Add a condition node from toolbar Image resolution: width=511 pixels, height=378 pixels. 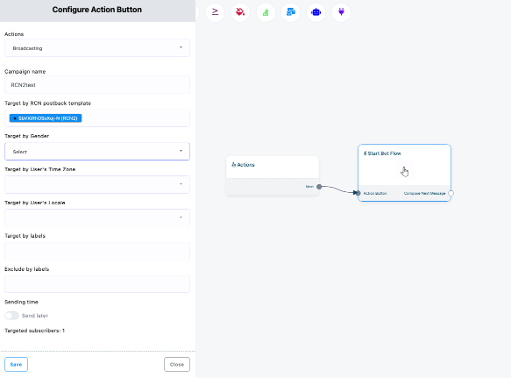(215, 12)
